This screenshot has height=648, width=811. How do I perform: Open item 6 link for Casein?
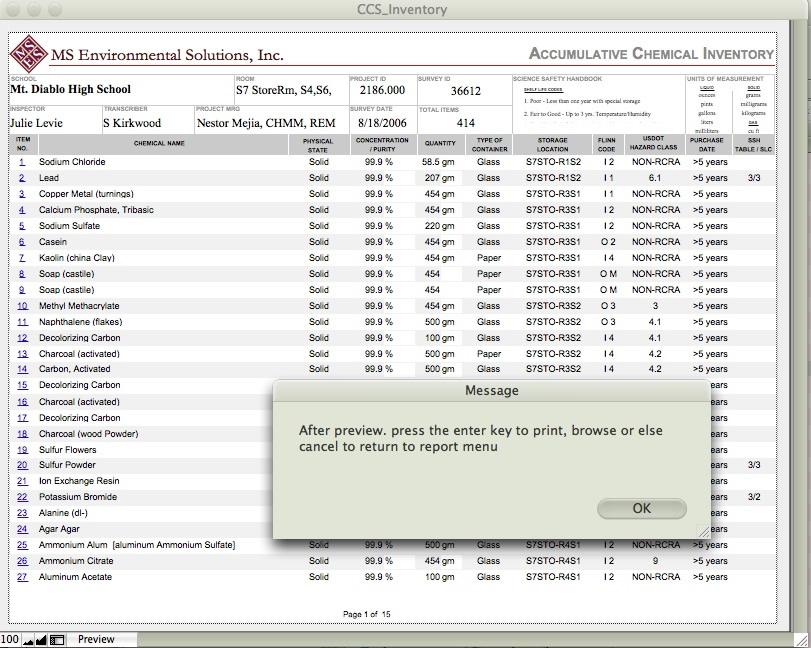pos(22,242)
